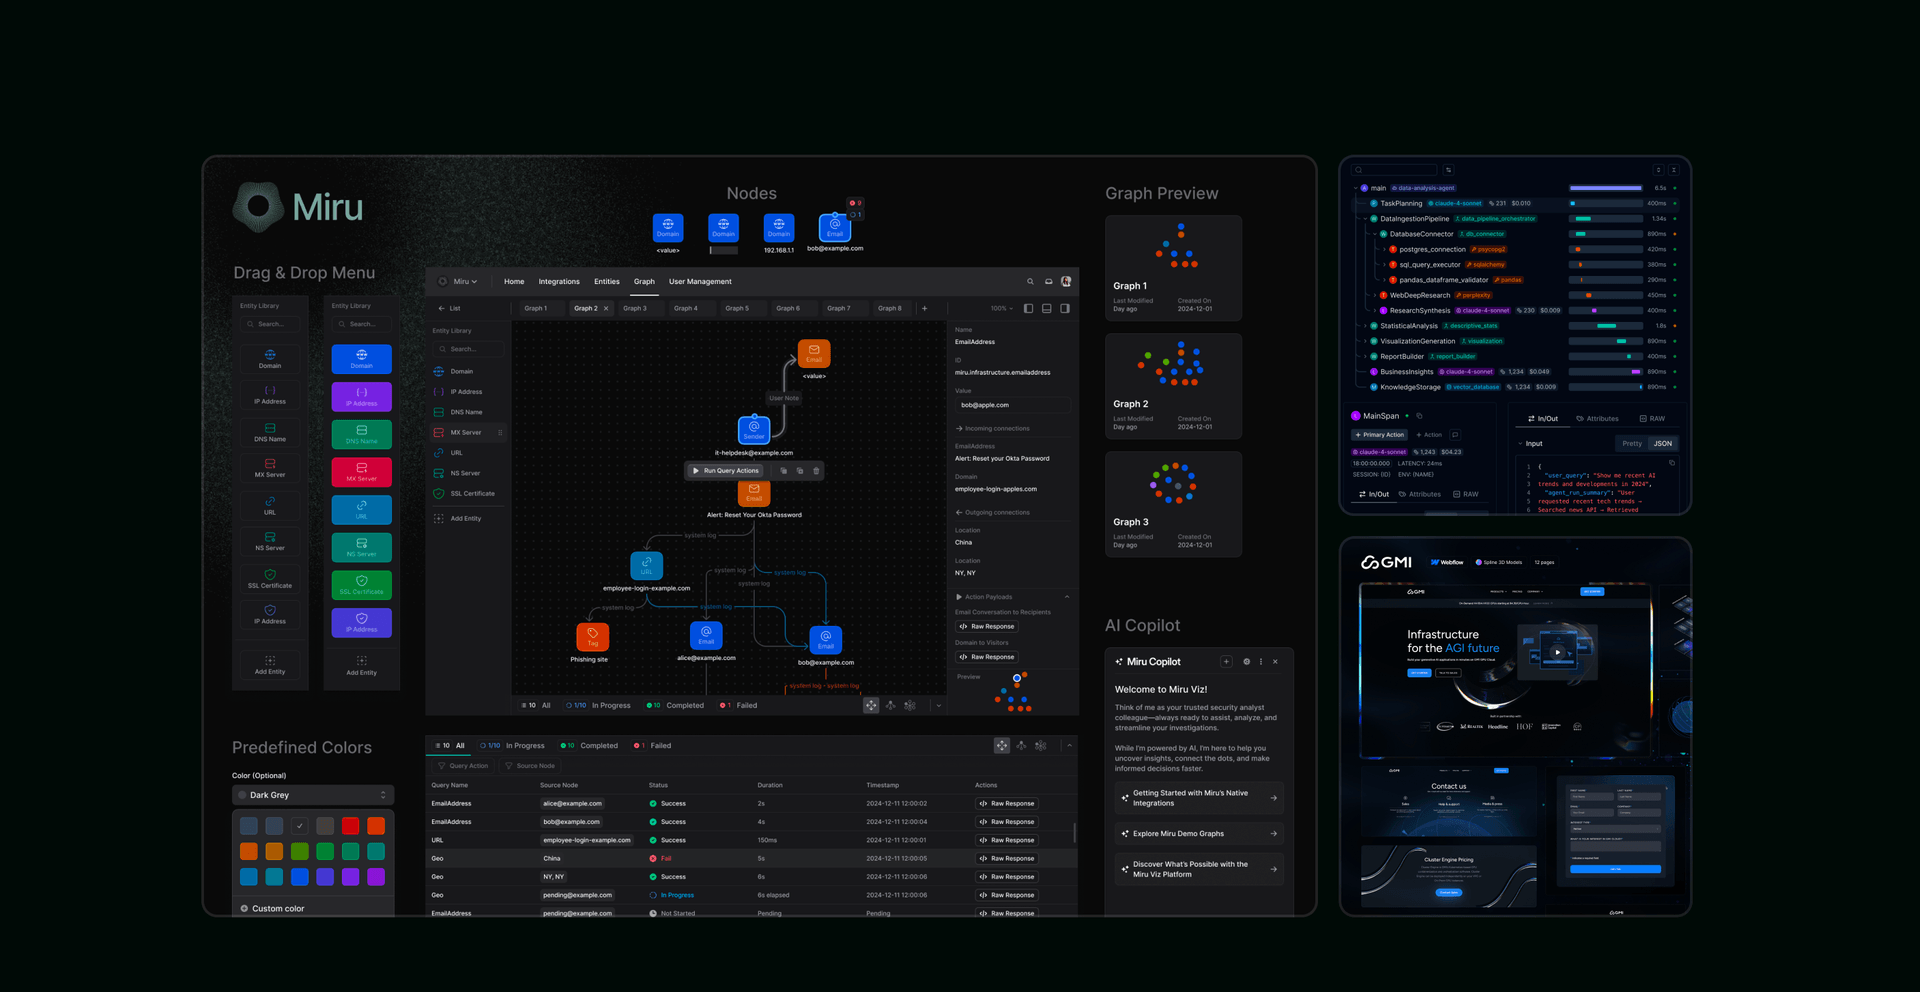The image size is (1920, 992).
Task: Open Explore Miru Demo Graphs link
Action: [1198, 834]
